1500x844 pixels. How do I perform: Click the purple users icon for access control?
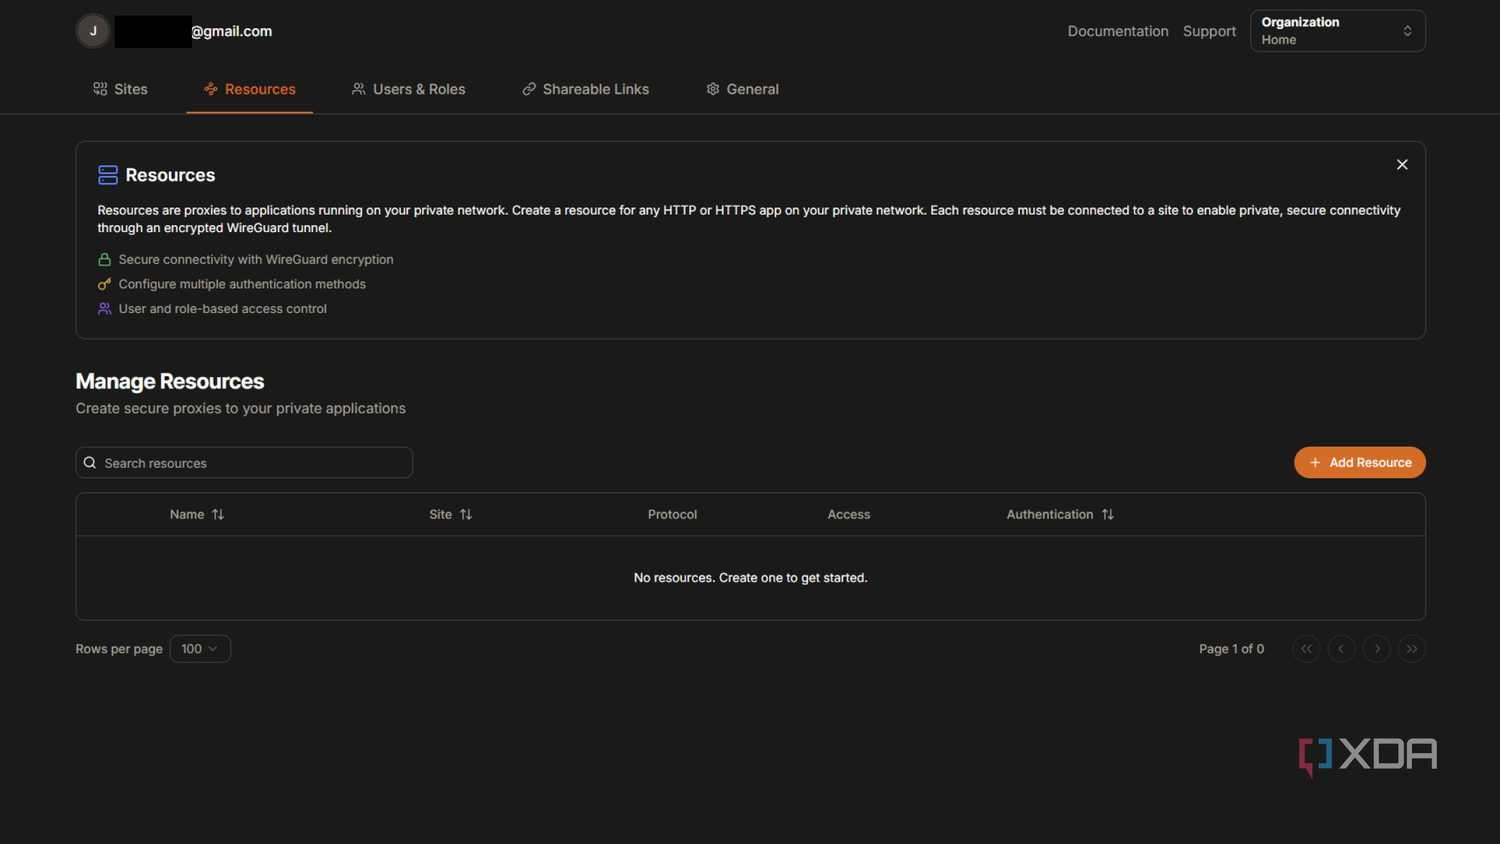104,309
